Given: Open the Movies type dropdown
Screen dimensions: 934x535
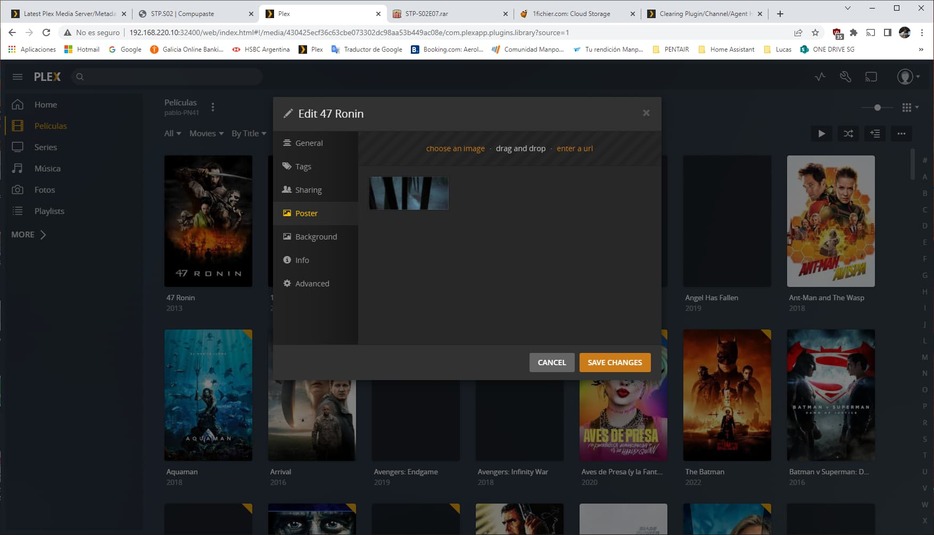Looking at the screenshot, I should (206, 133).
